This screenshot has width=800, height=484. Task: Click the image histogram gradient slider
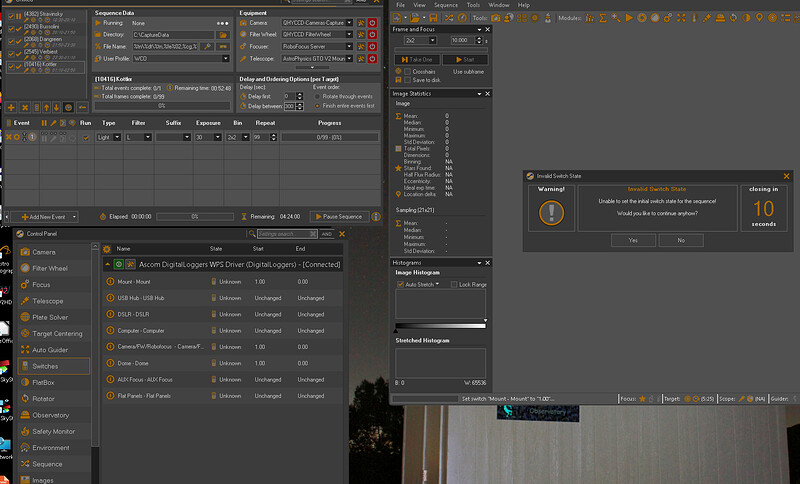pyautogui.click(x=441, y=327)
